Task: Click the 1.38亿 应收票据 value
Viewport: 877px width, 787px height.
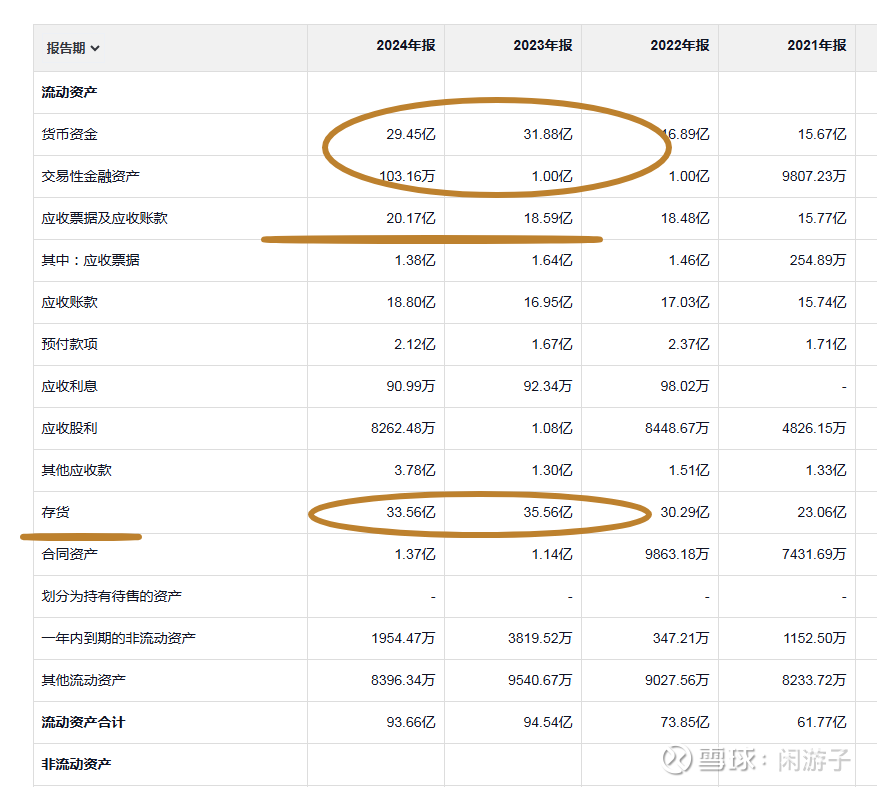Action: 414,260
